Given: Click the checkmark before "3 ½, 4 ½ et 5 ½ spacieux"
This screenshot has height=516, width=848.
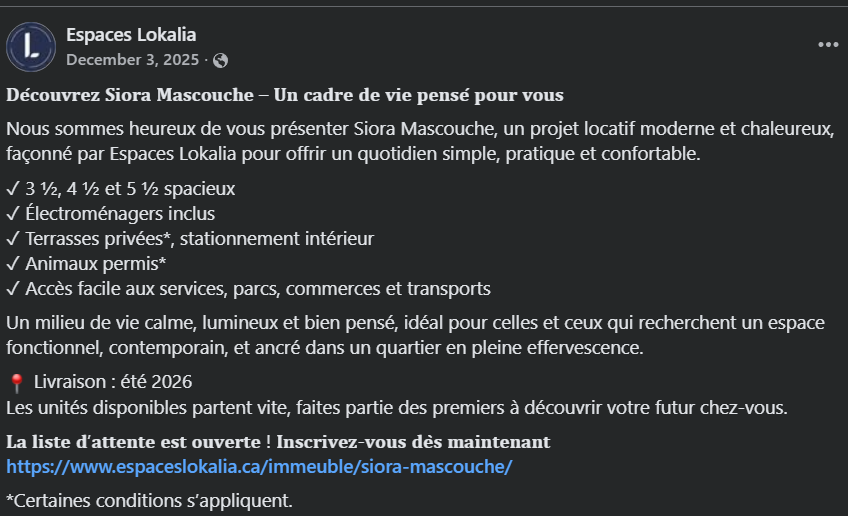Looking at the screenshot, I should [x=12, y=189].
